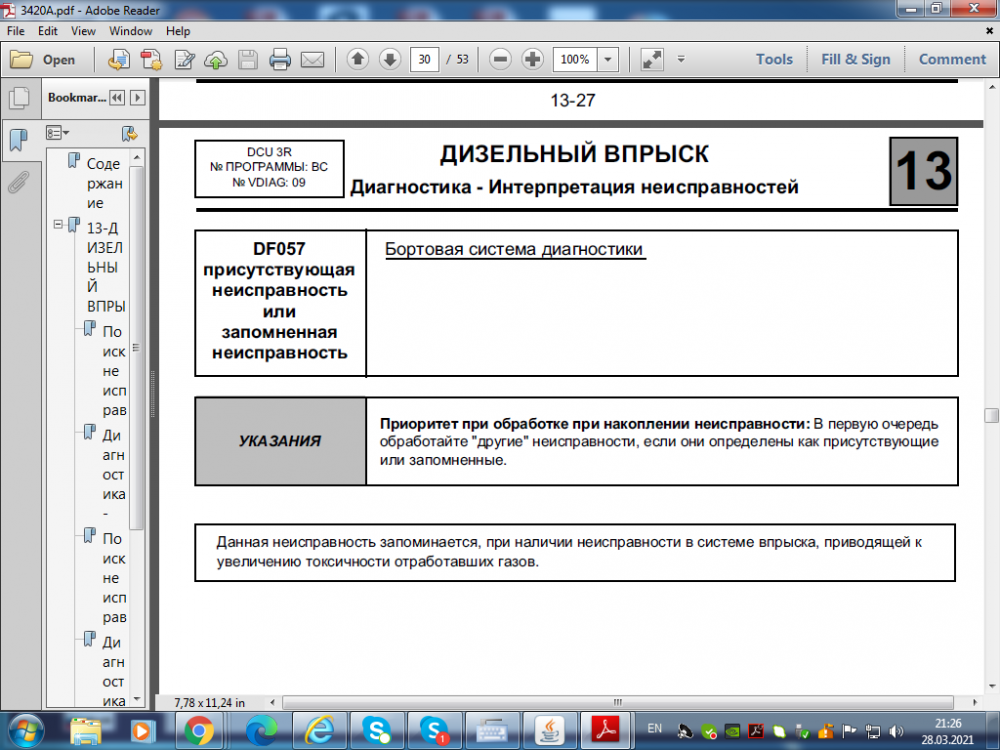1000x750 pixels.
Task: Open the Fill & Sign pane
Action: tap(856, 59)
